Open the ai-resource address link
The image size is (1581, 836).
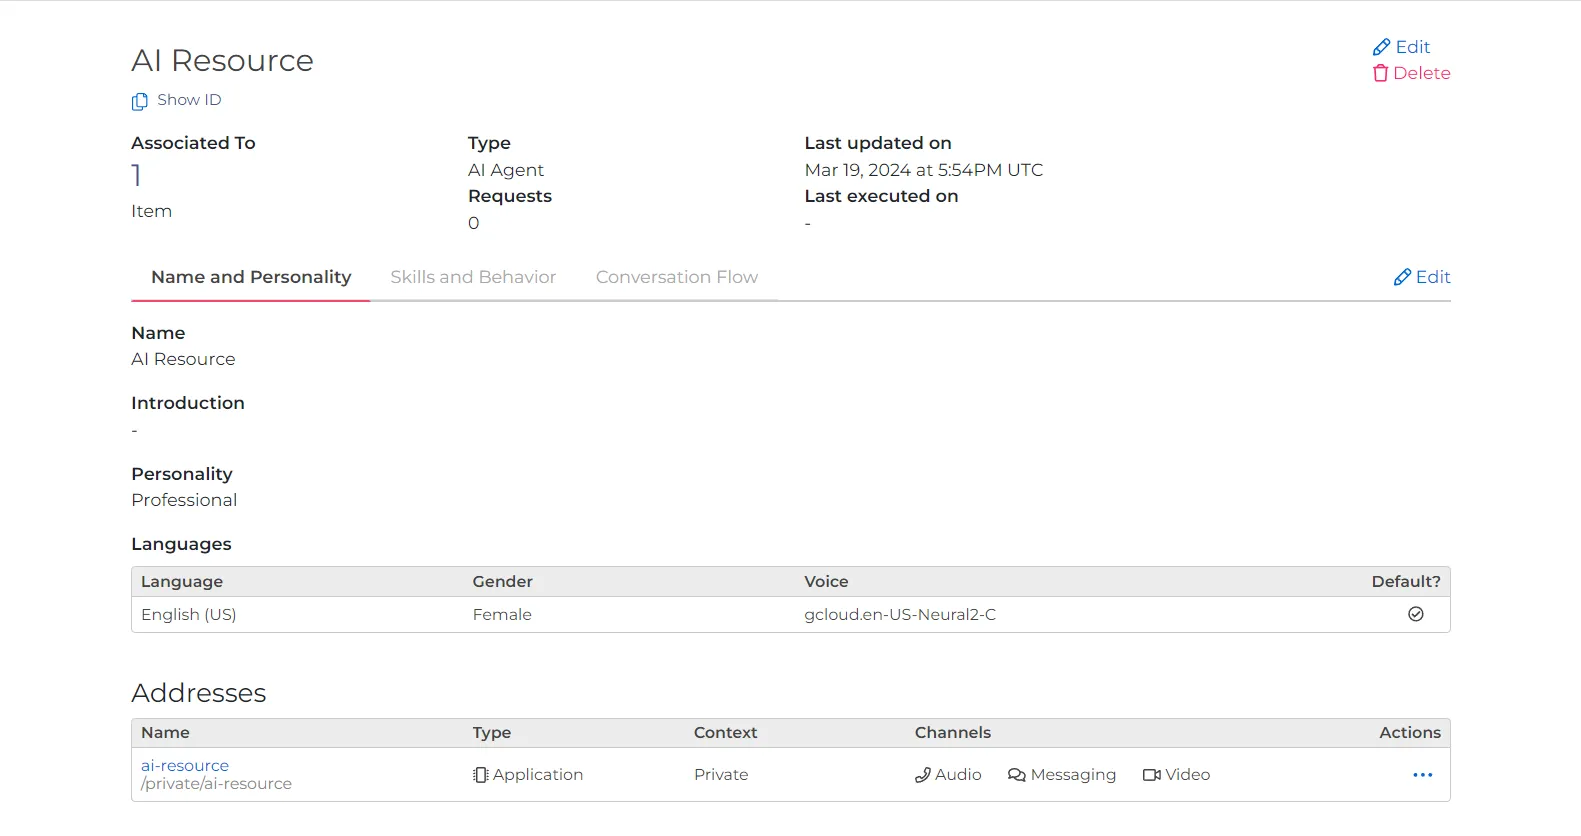point(185,765)
